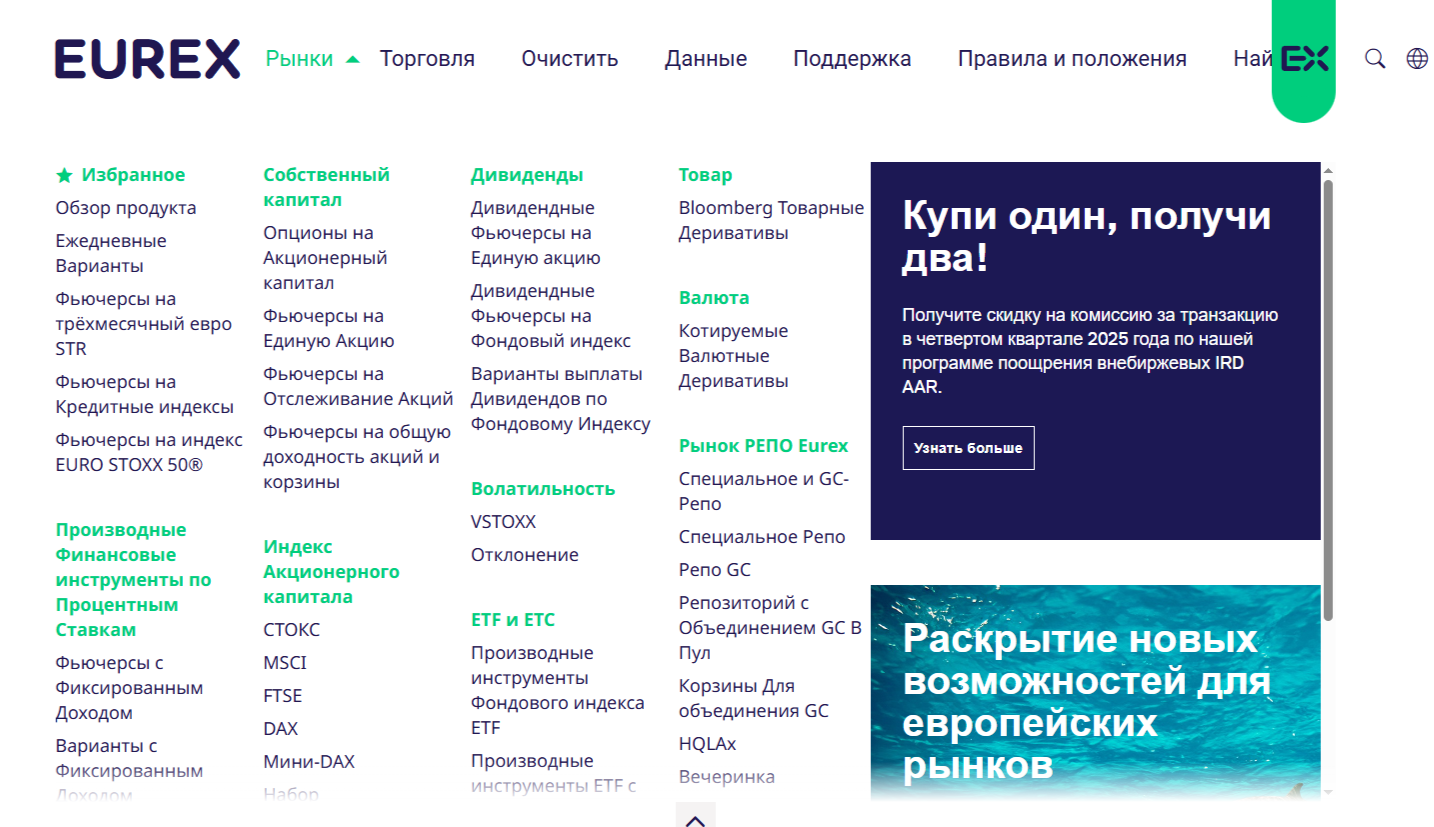
Task: Click the menu panel vertical scrollbar
Action: tap(1328, 400)
